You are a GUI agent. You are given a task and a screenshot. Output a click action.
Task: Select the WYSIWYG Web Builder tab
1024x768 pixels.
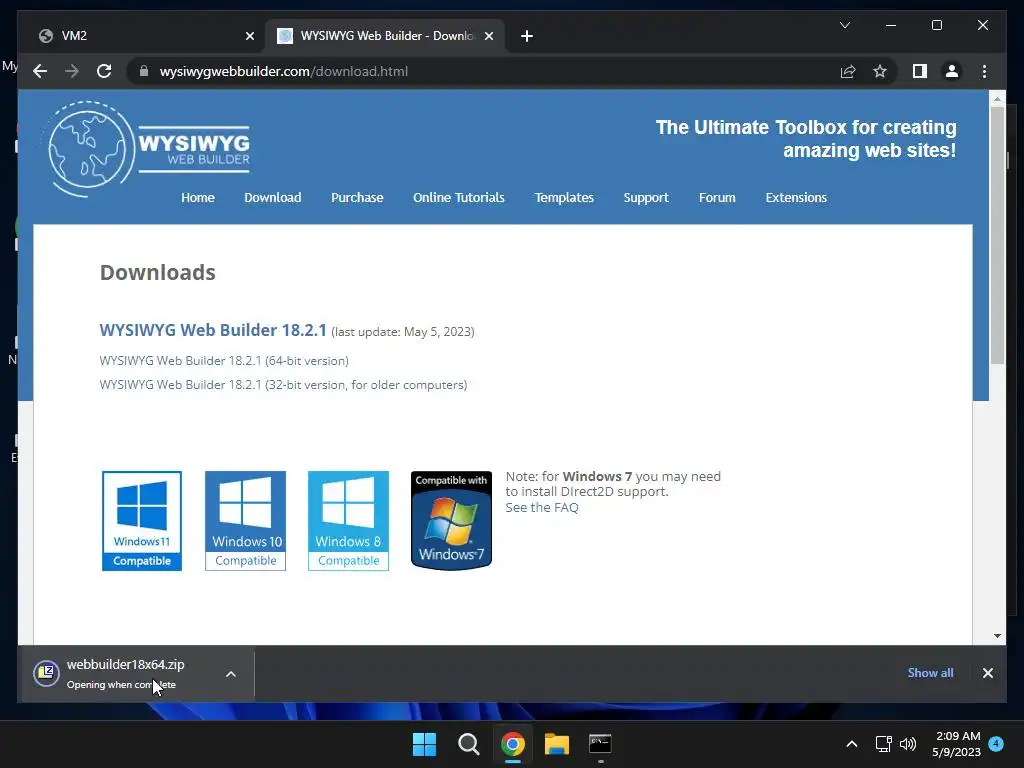click(x=385, y=36)
